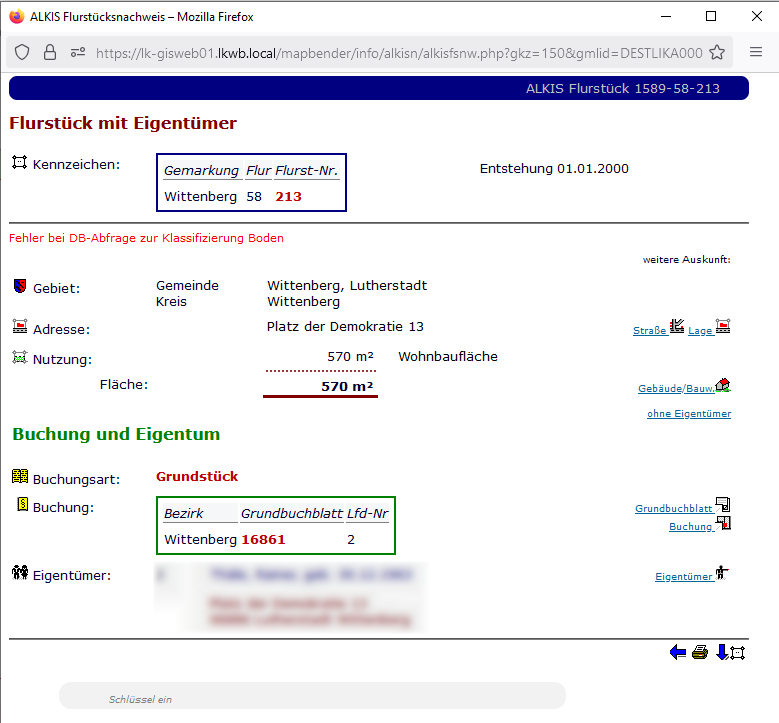Image resolution: width=779 pixels, height=723 pixels.
Task: Click the Straße street icon
Action: [677, 326]
